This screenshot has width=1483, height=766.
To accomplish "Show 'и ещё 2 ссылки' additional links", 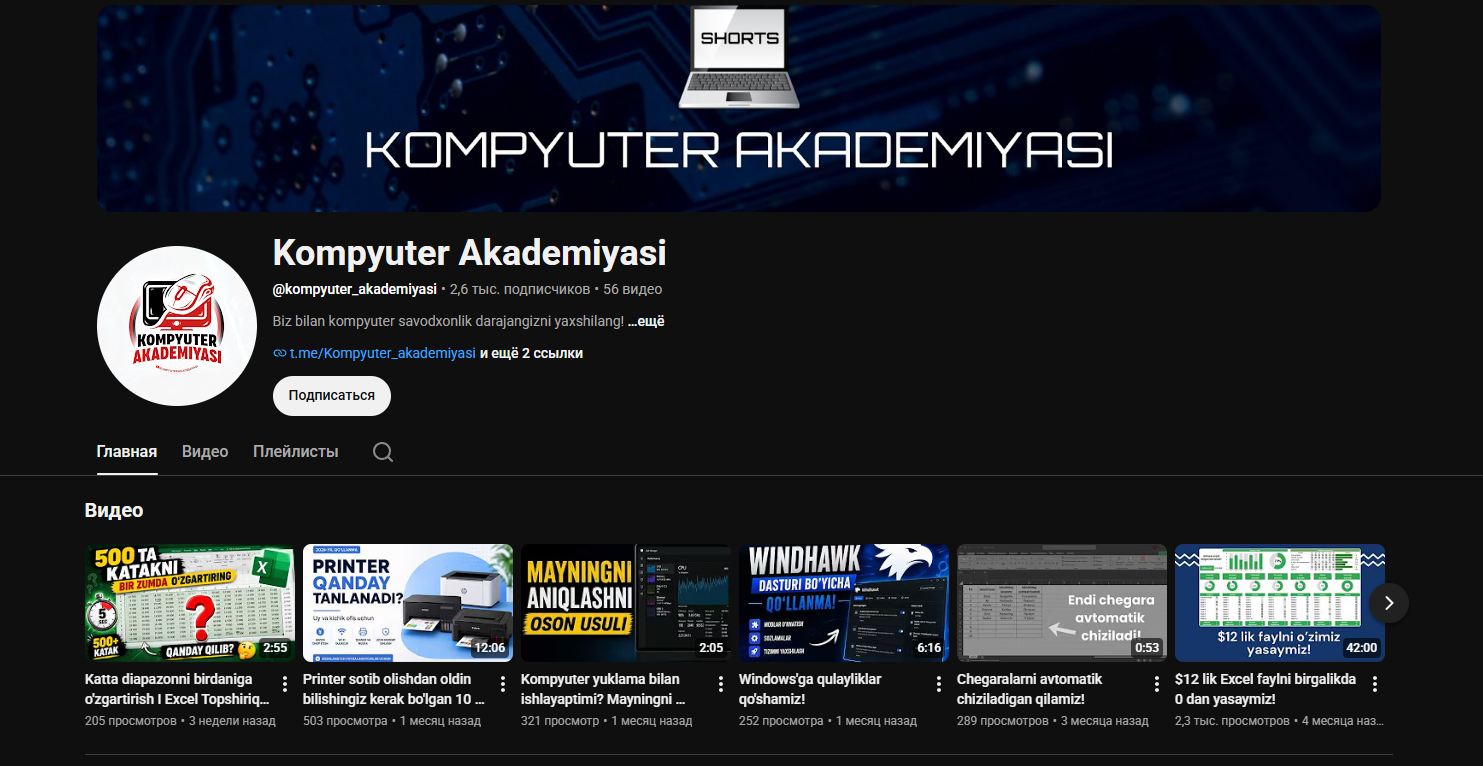I will point(531,353).
